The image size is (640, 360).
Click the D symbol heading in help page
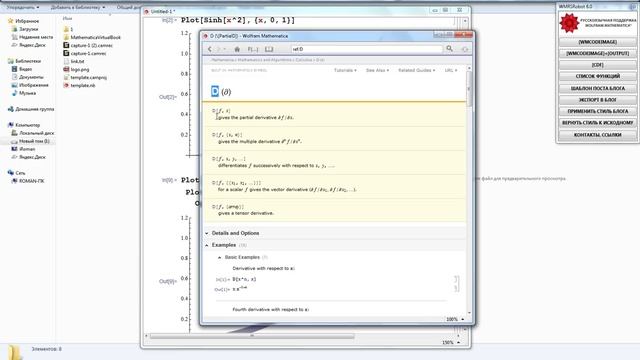pos(215,91)
